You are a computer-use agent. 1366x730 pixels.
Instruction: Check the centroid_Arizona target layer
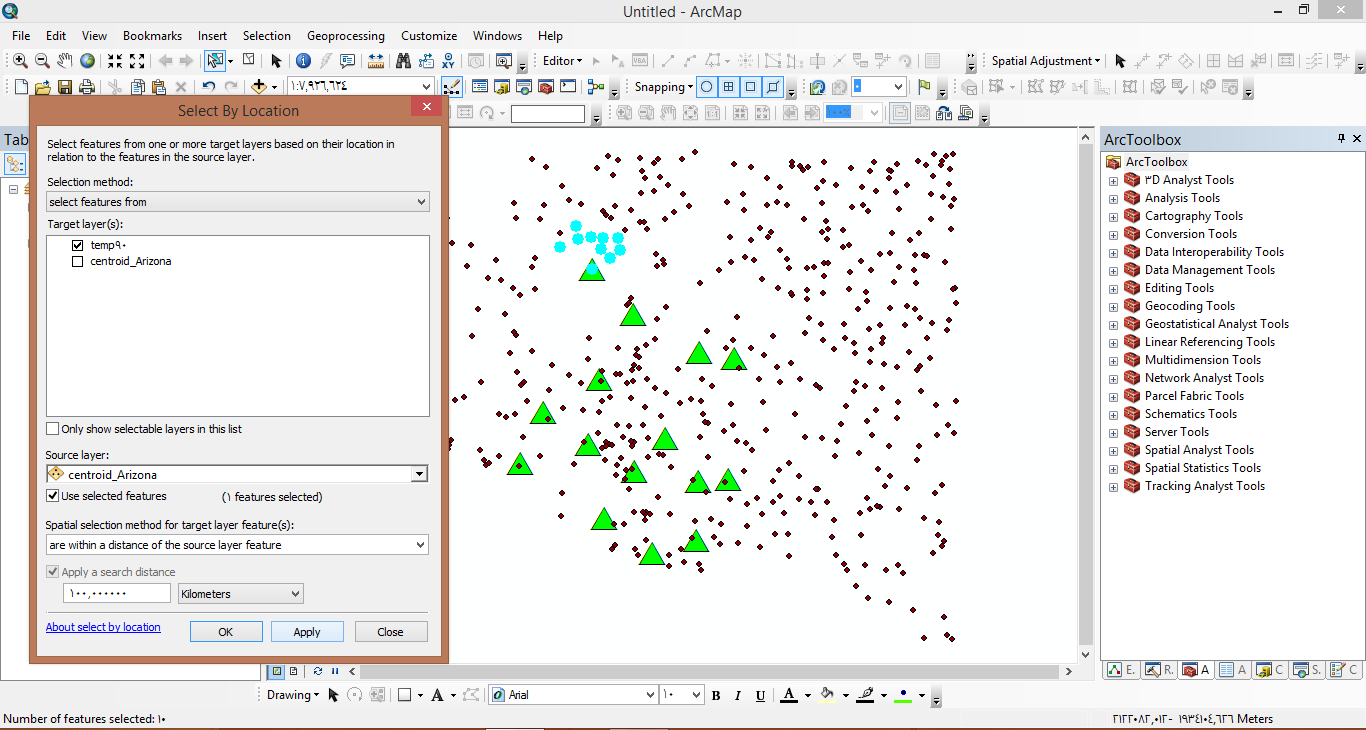78,262
